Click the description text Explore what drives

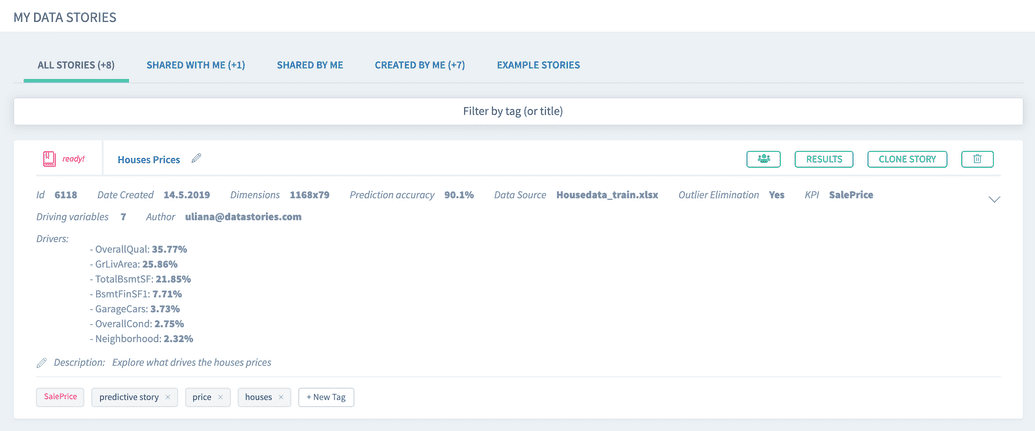pos(191,362)
